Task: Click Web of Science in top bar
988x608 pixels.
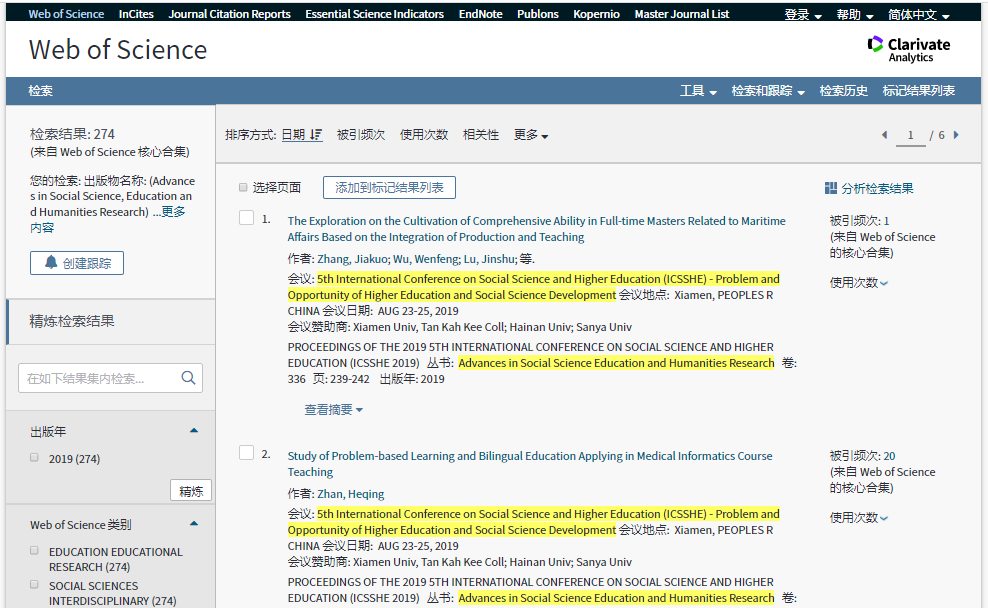Action: pyautogui.click(x=66, y=14)
